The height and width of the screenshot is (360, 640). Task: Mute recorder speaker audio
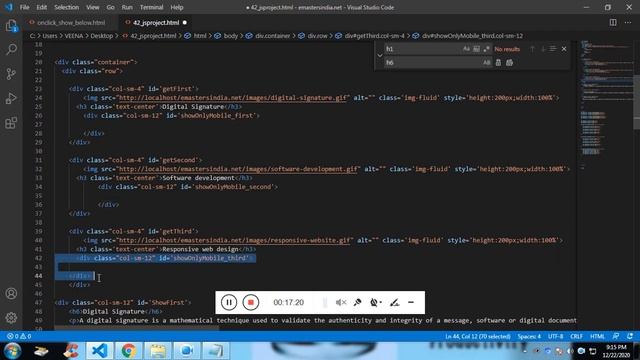point(341,302)
